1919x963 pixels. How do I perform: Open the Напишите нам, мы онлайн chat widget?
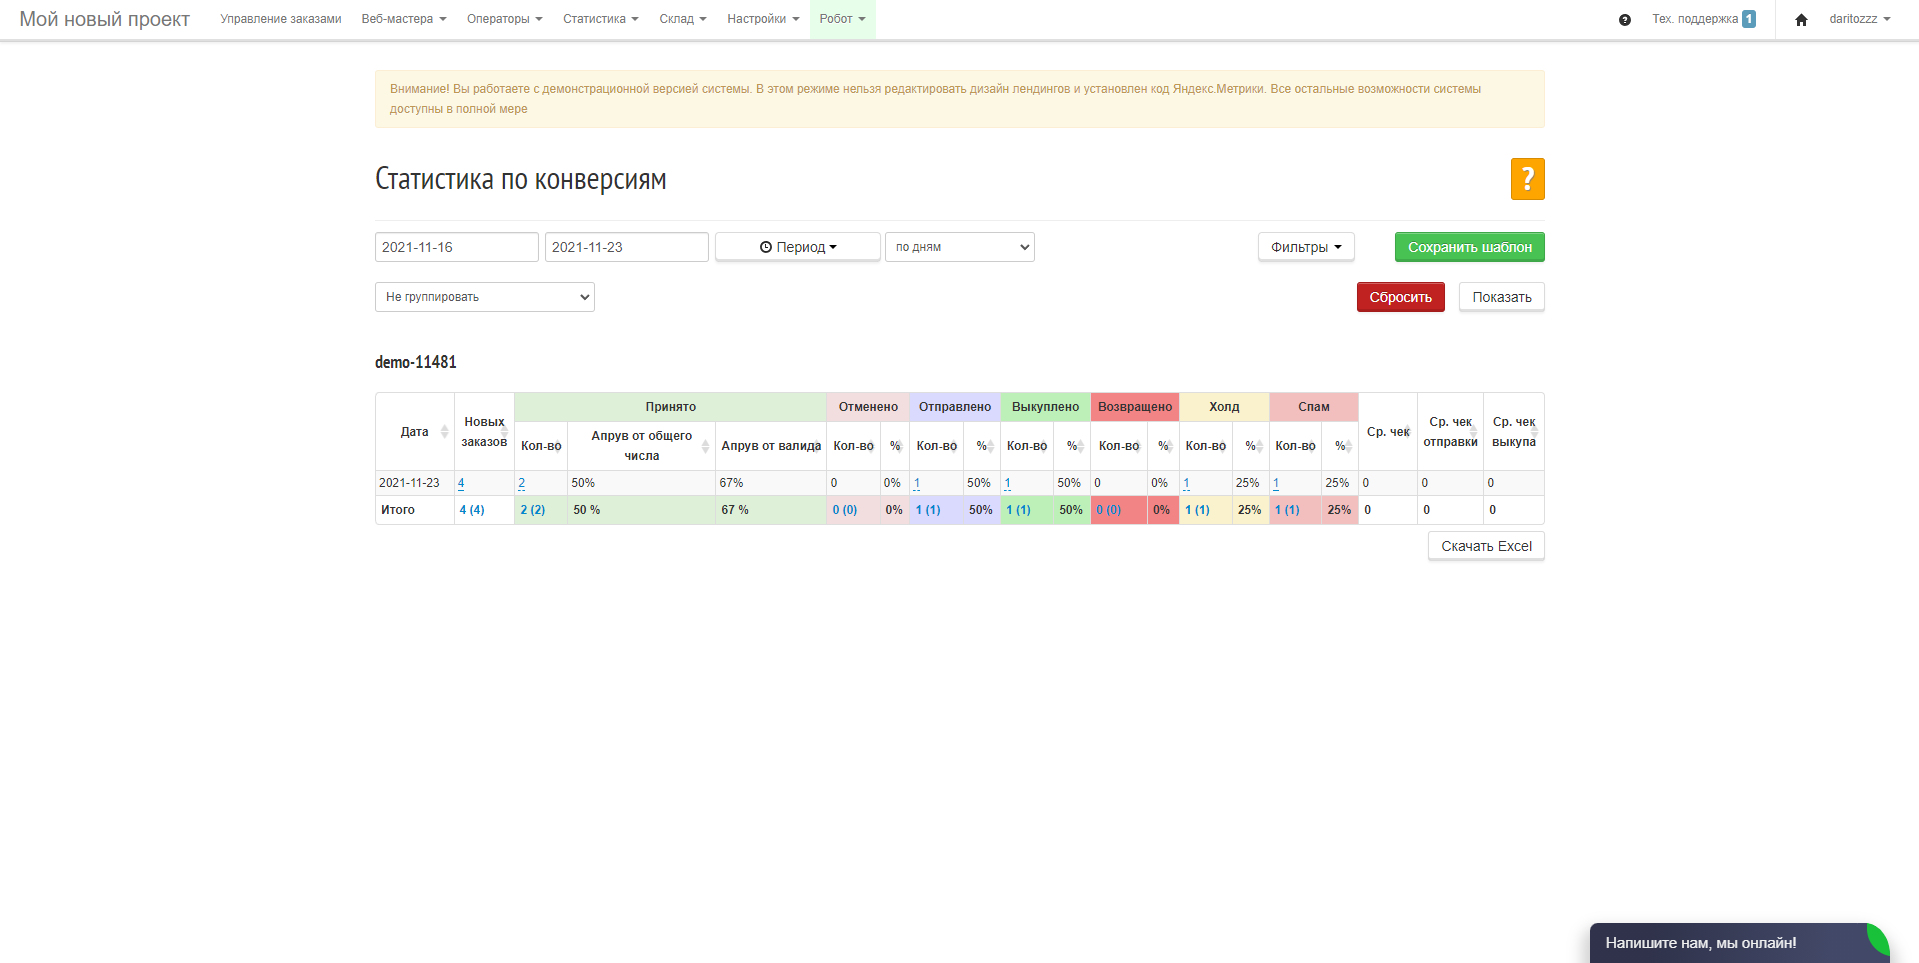point(1739,943)
